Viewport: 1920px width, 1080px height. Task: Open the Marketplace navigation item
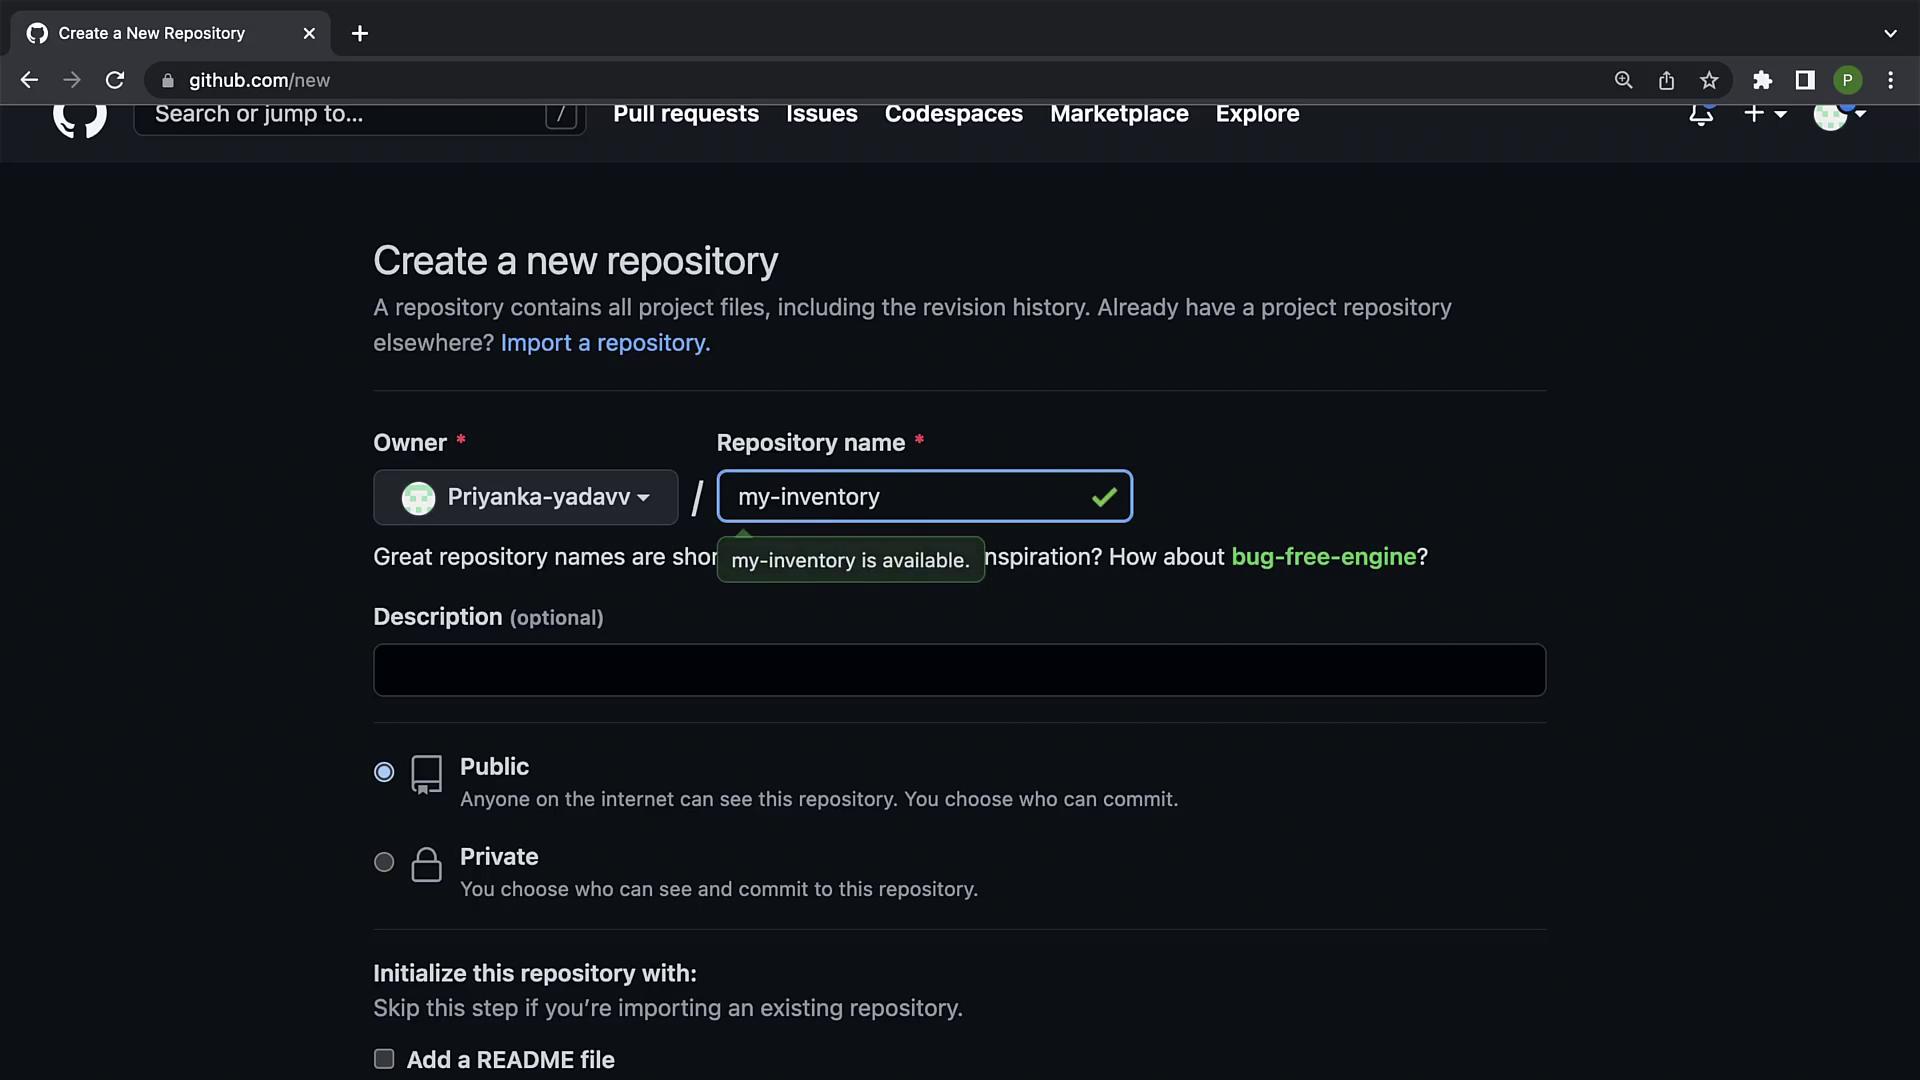[1119, 114]
